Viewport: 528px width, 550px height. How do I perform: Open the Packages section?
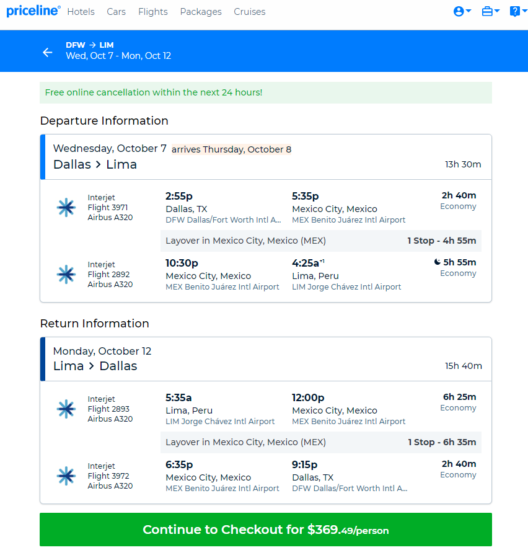coord(201,12)
